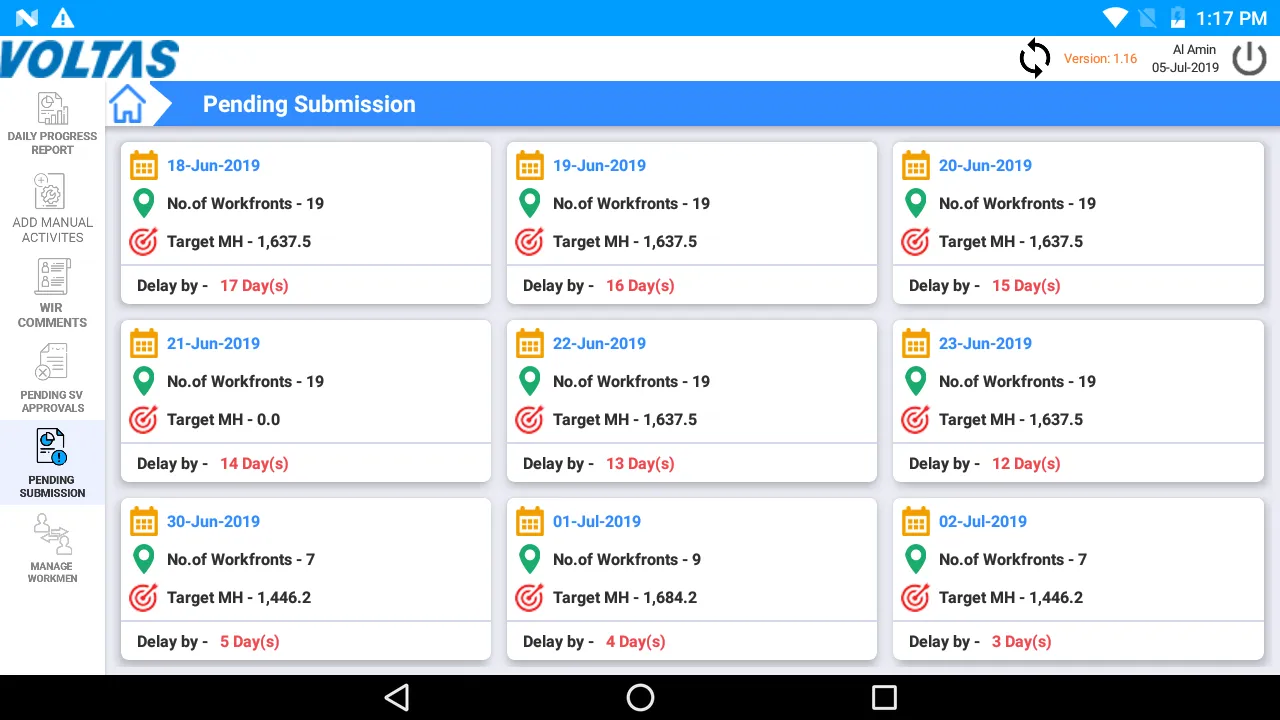Screen dimensions: 1280x720
Task: Click the 16 Day(s) delay text
Action: [x=640, y=286]
